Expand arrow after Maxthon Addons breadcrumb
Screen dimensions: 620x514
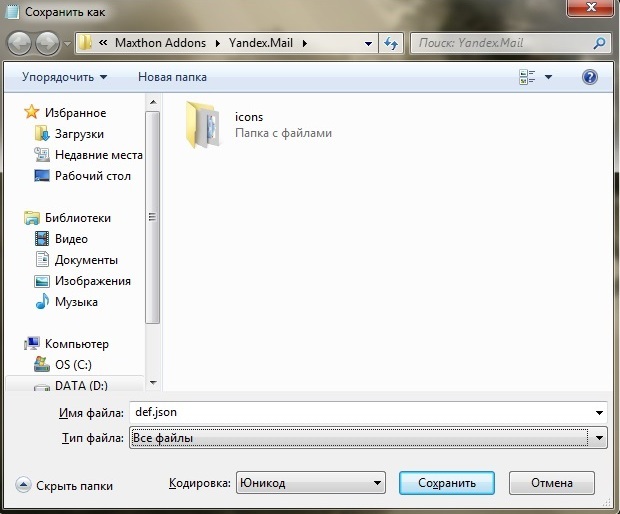pyautogui.click(x=218, y=43)
